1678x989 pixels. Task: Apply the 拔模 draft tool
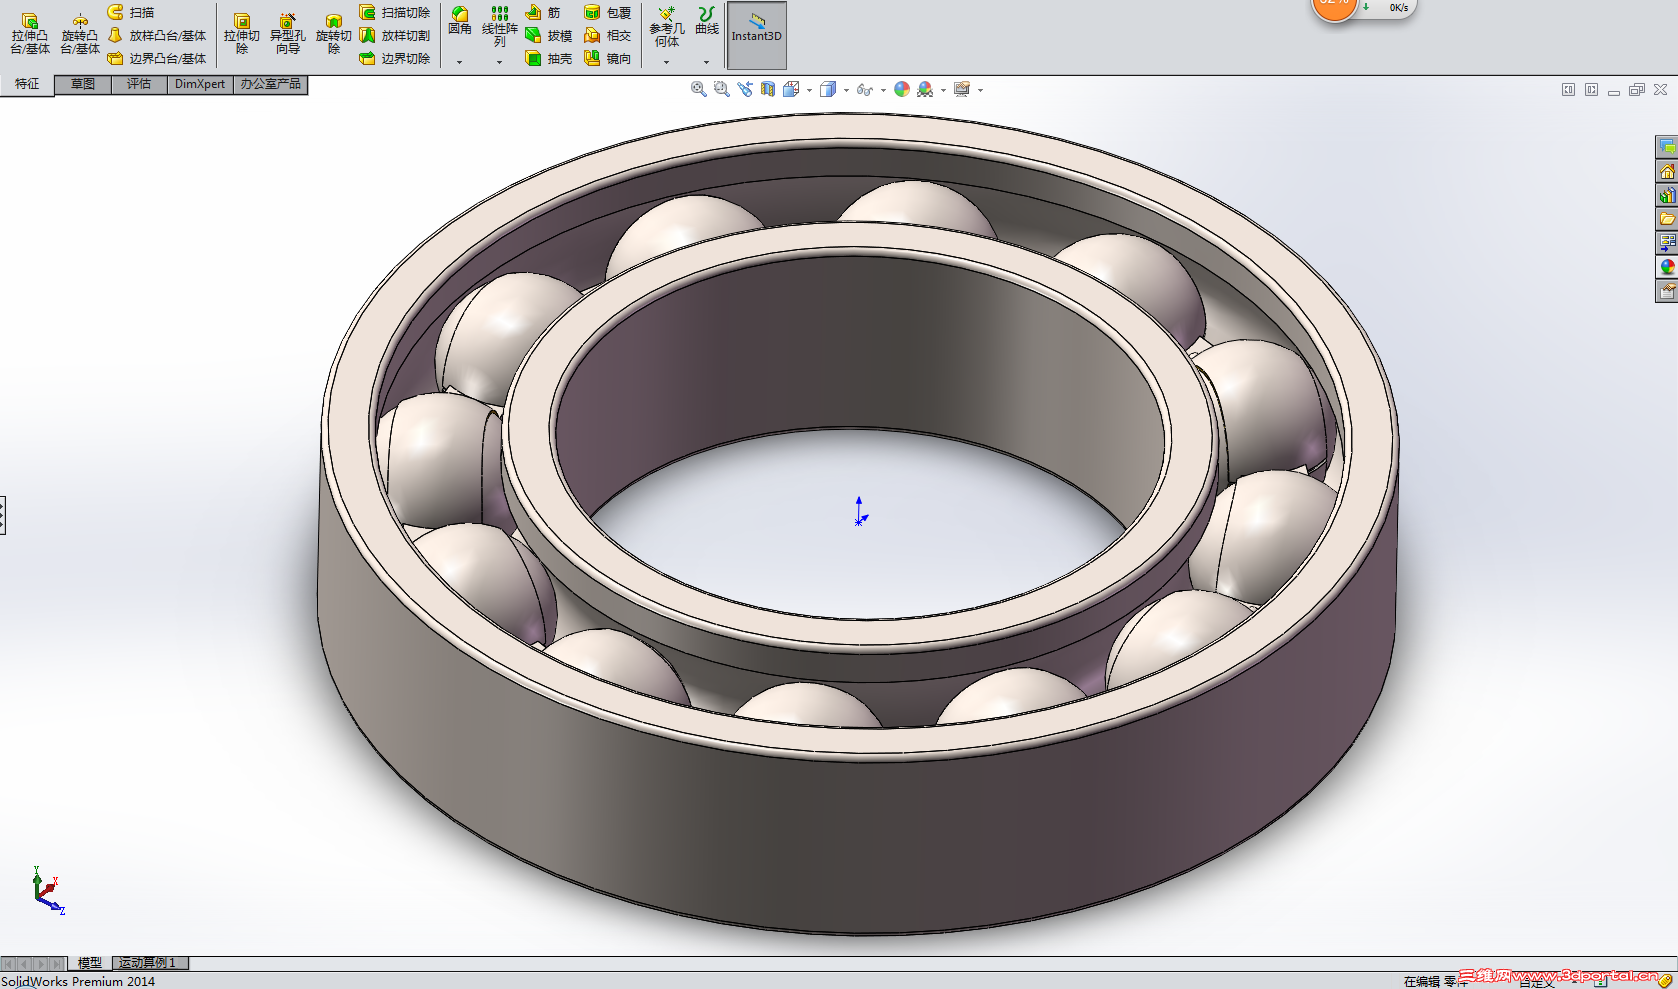[549, 35]
